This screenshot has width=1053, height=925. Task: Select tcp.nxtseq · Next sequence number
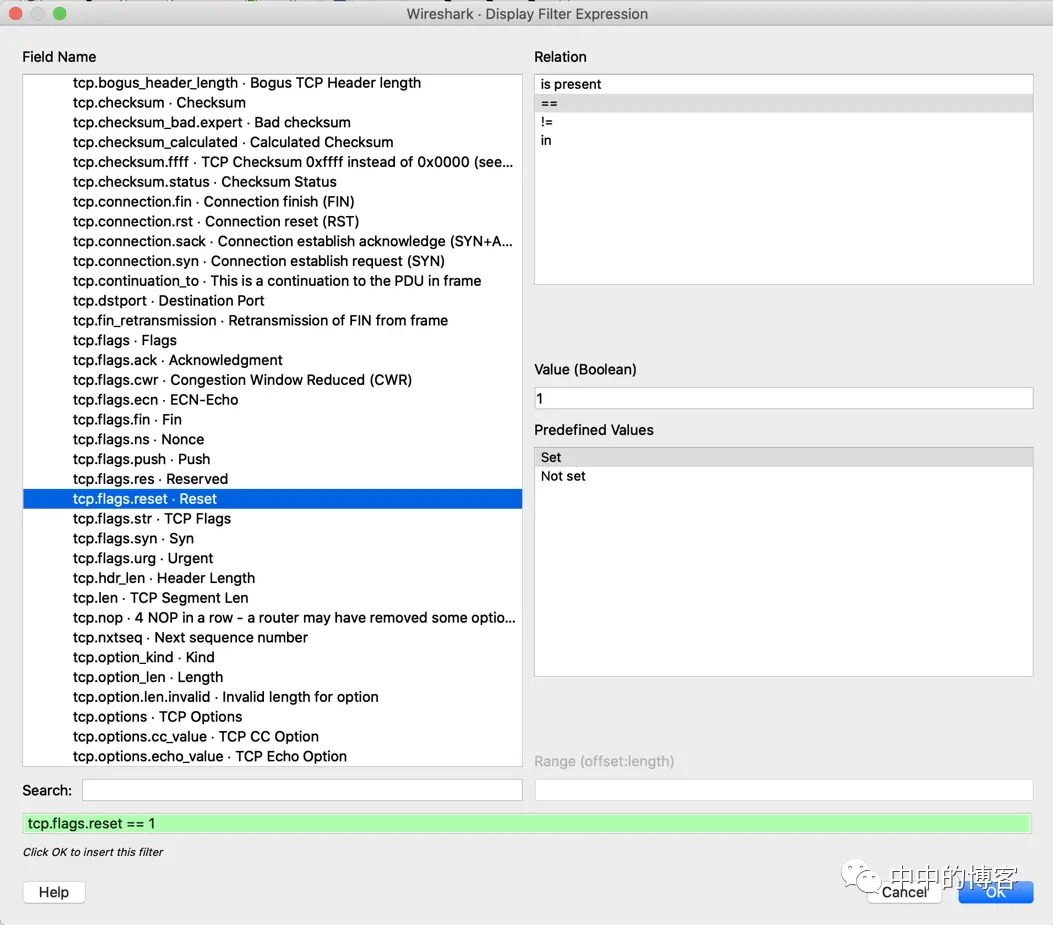pos(273,637)
